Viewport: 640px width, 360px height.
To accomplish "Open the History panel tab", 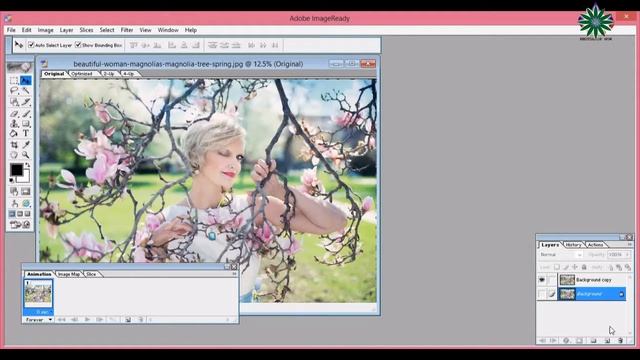I will pyautogui.click(x=573, y=245).
